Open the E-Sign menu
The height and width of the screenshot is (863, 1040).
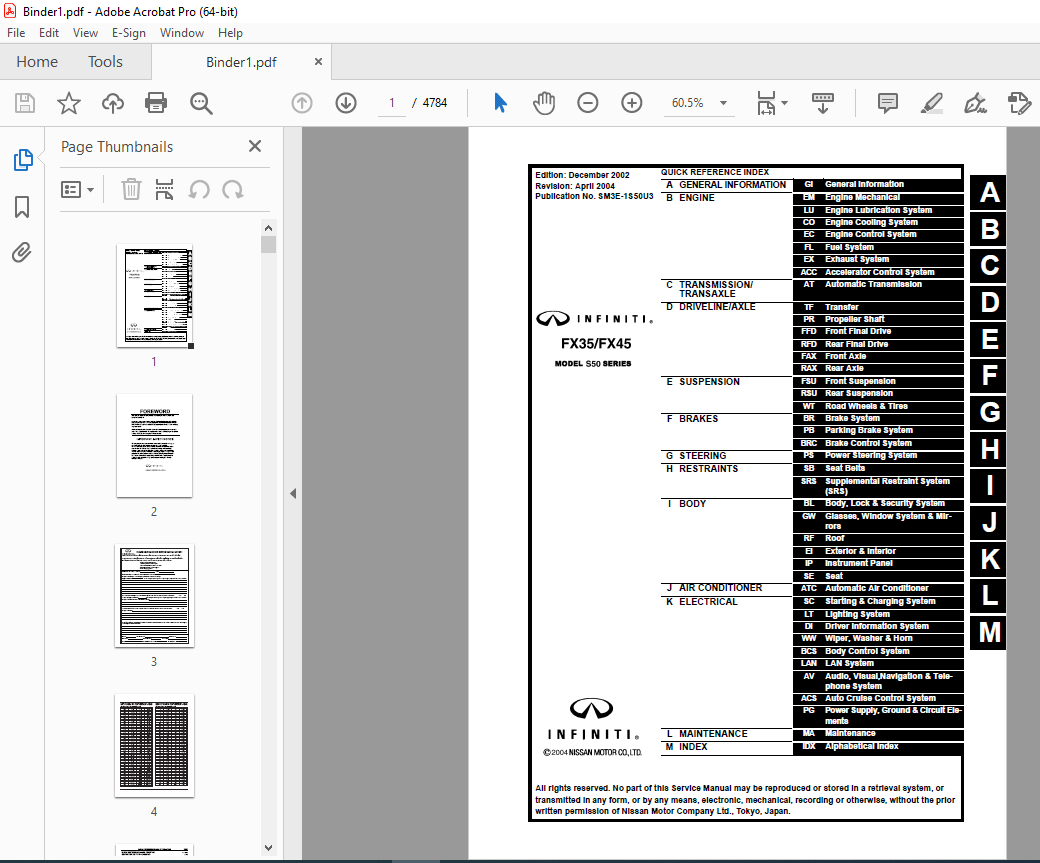[129, 33]
